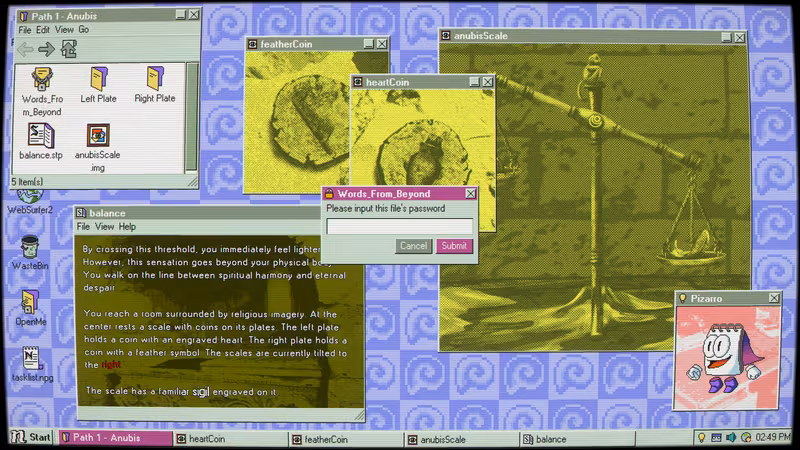Open the View menu in balance window
Viewport: 800px width, 450px height.
[x=105, y=227]
